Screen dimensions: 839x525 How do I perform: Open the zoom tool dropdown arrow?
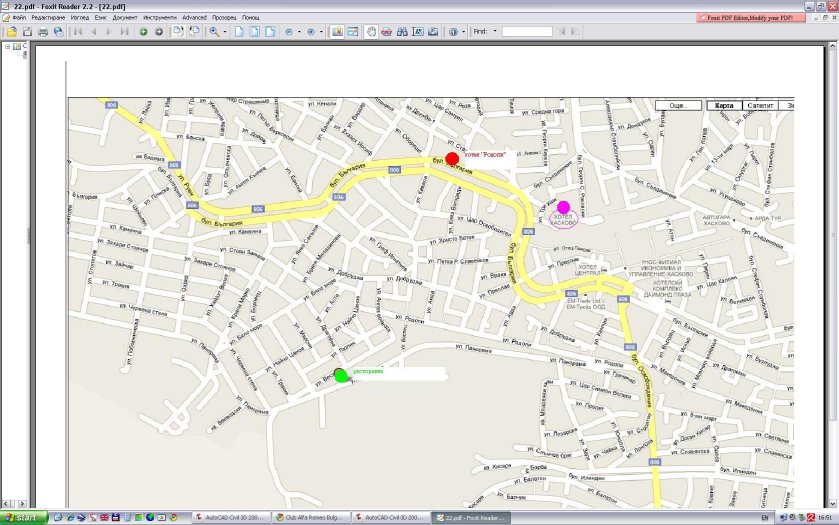tap(225, 32)
